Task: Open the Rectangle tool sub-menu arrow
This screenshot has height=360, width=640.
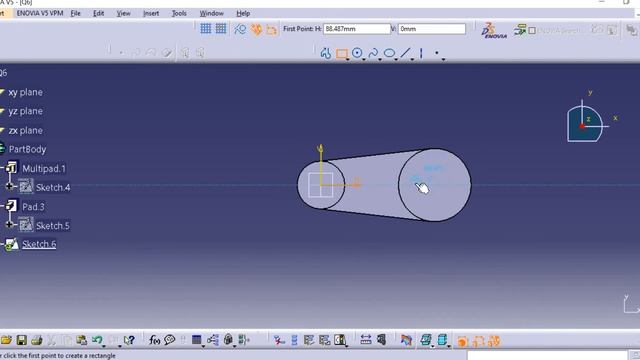Action: pos(347,60)
